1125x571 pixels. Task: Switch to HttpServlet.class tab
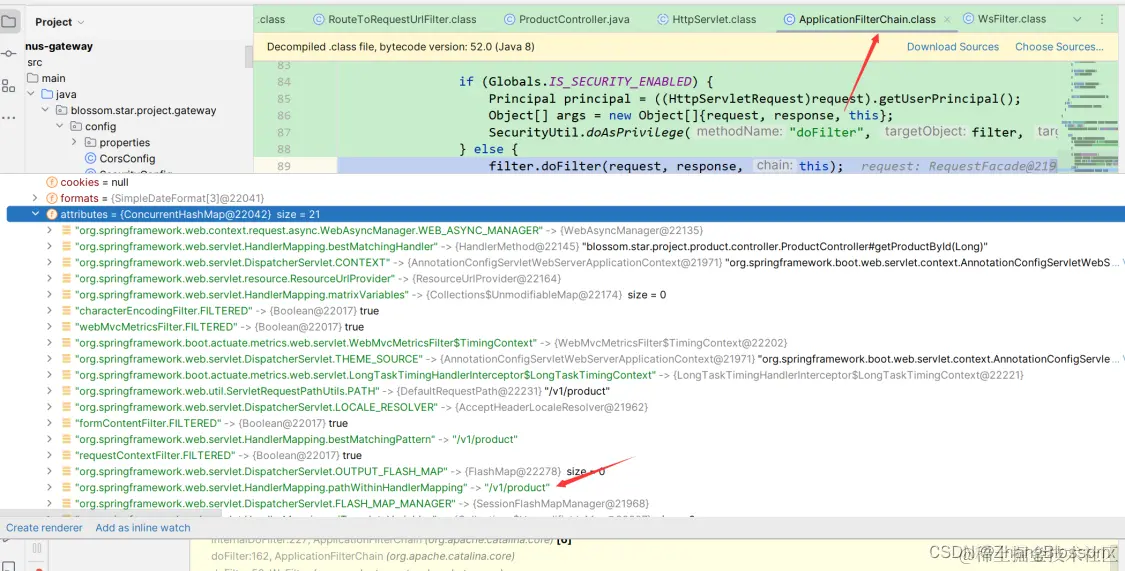(x=707, y=19)
